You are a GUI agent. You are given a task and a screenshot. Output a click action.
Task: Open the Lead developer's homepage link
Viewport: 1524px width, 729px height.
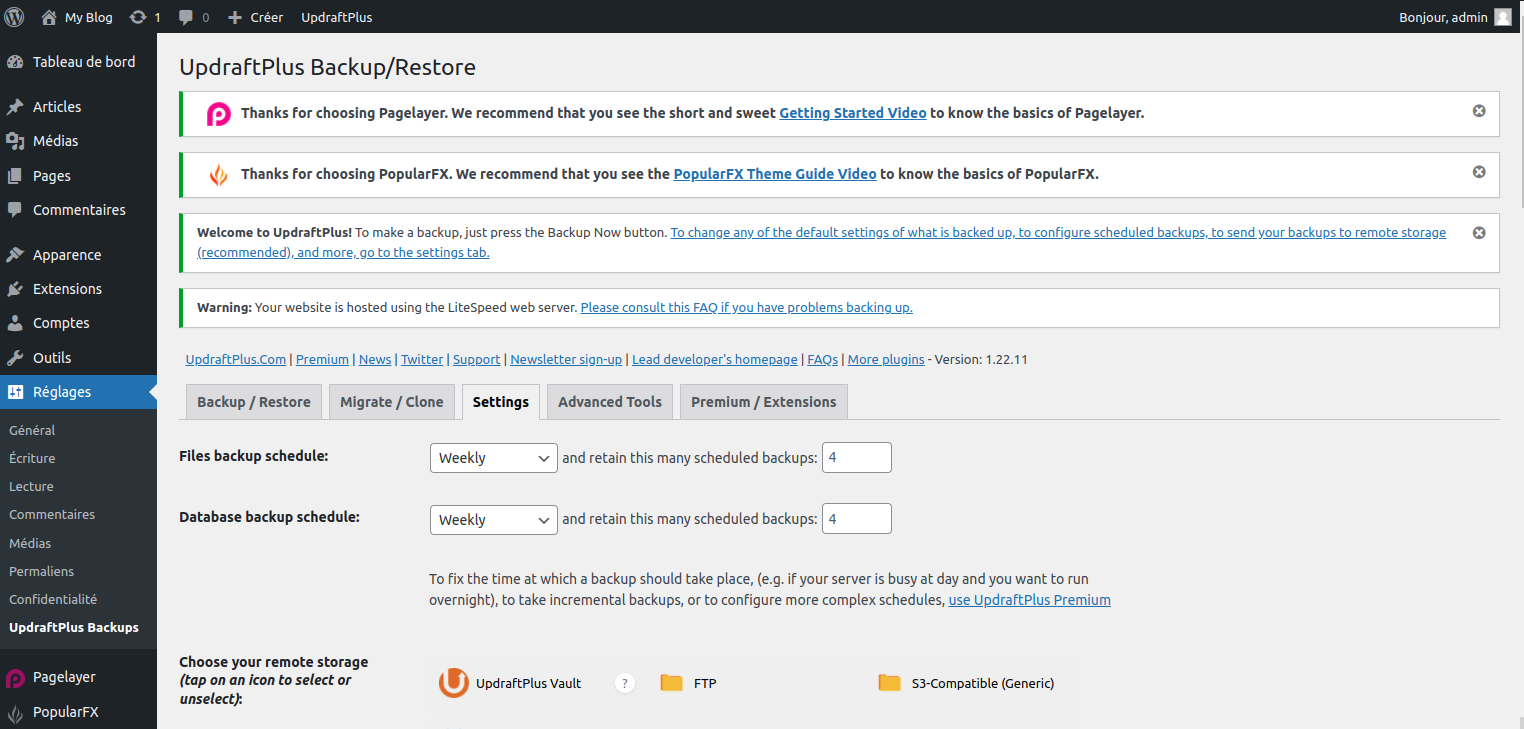click(x=715, y=360)
